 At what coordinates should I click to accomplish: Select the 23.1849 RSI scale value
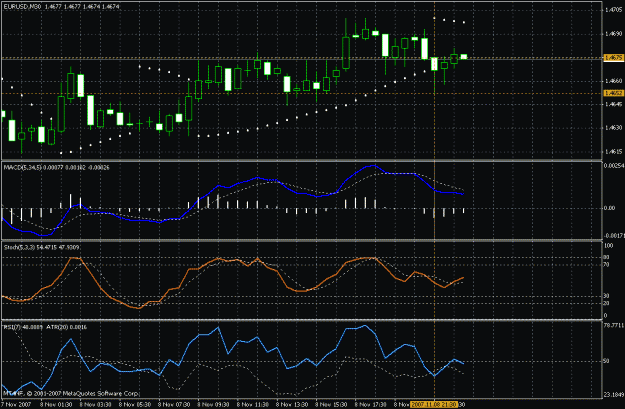[613, 395]
